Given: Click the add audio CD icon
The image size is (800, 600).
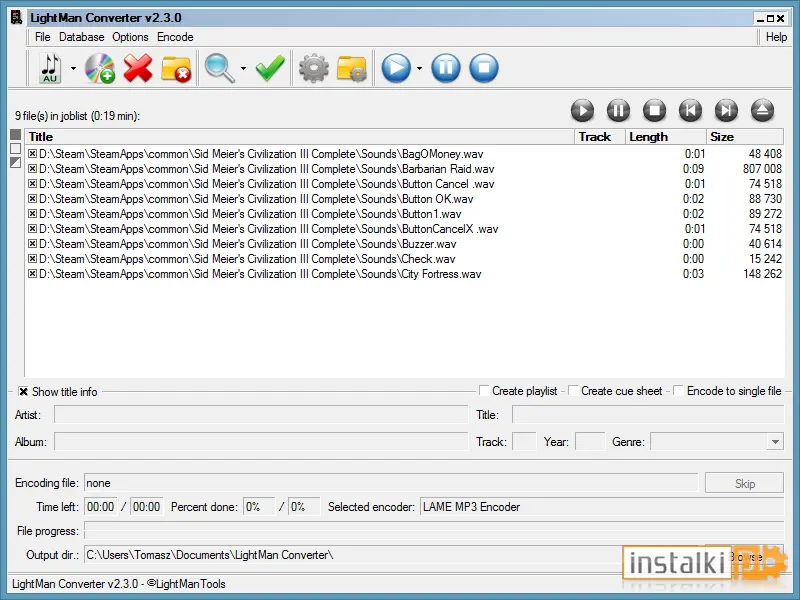Looking at the screenshot, I should pyautogui.click(x=99, y=68).
